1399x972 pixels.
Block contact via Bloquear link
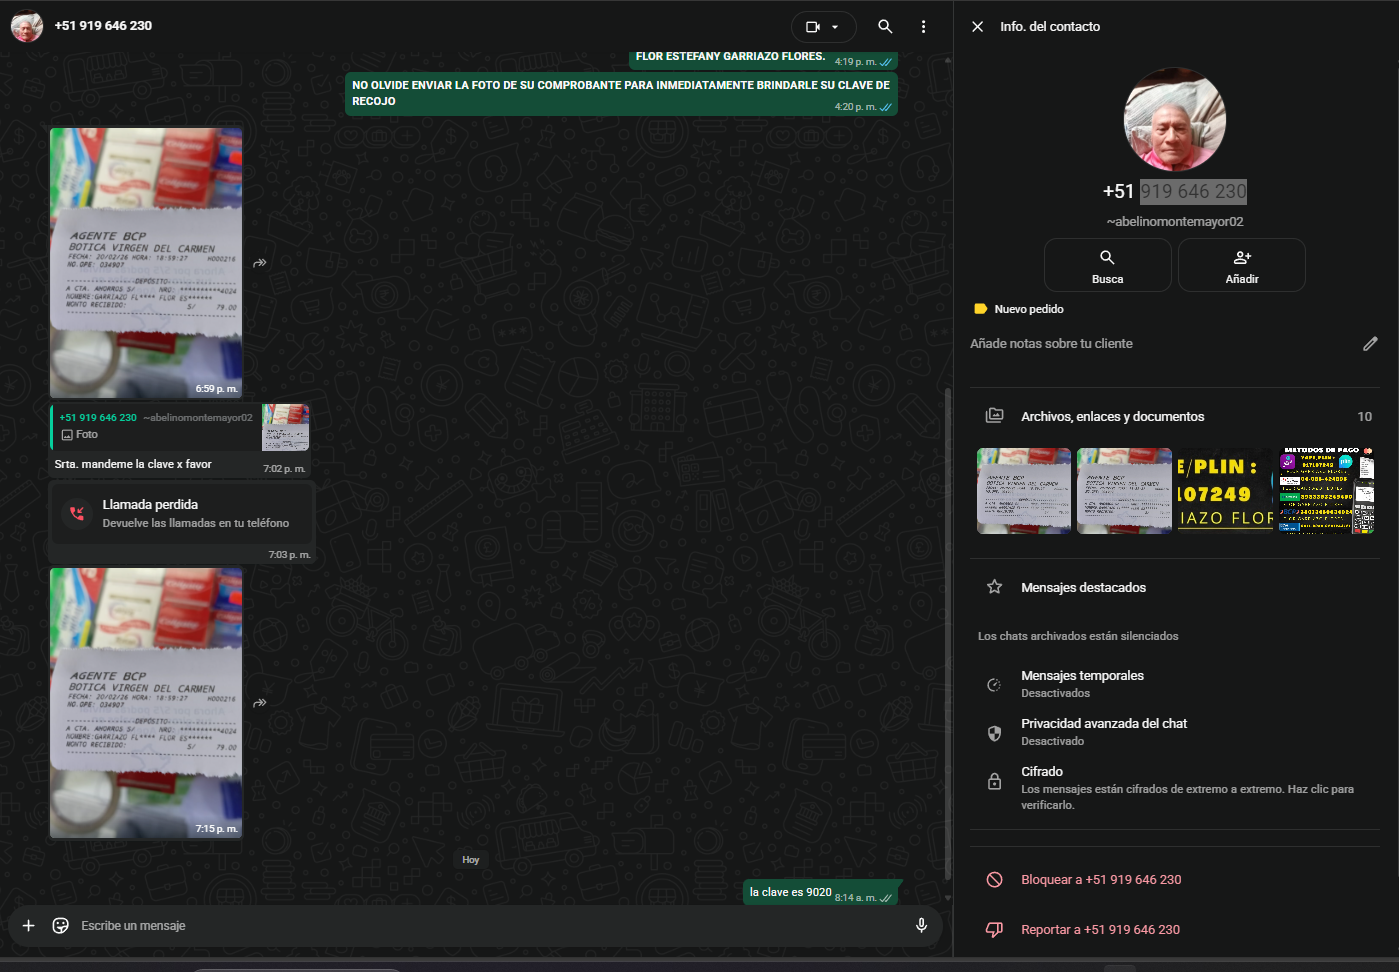click(x=1100, y=880)
